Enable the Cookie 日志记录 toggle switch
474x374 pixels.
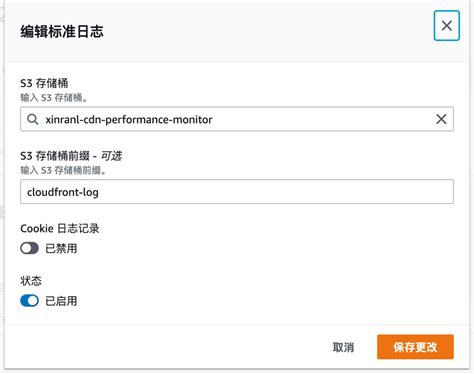pyautogui.click(x=29, y=248)
